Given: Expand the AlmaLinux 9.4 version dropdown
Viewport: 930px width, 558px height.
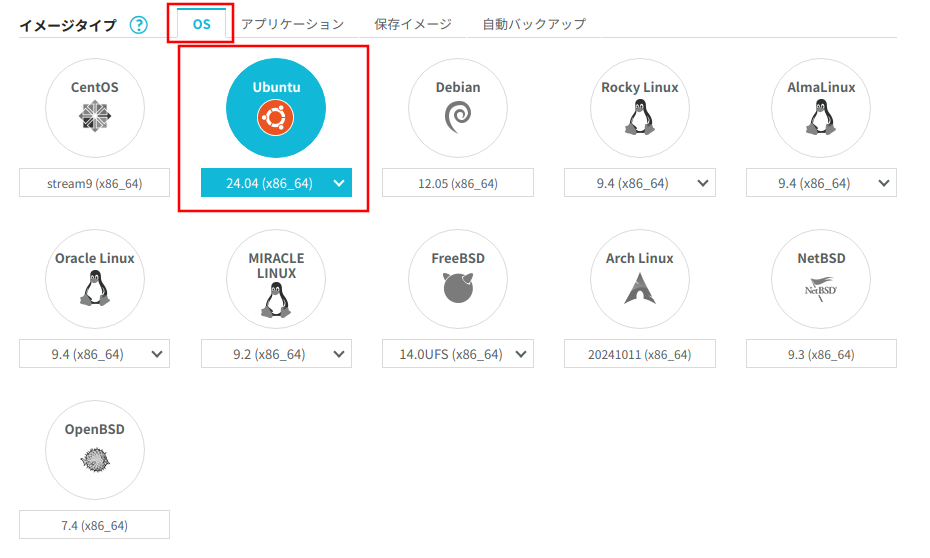Looking at the screenshot, I should 821,183.
